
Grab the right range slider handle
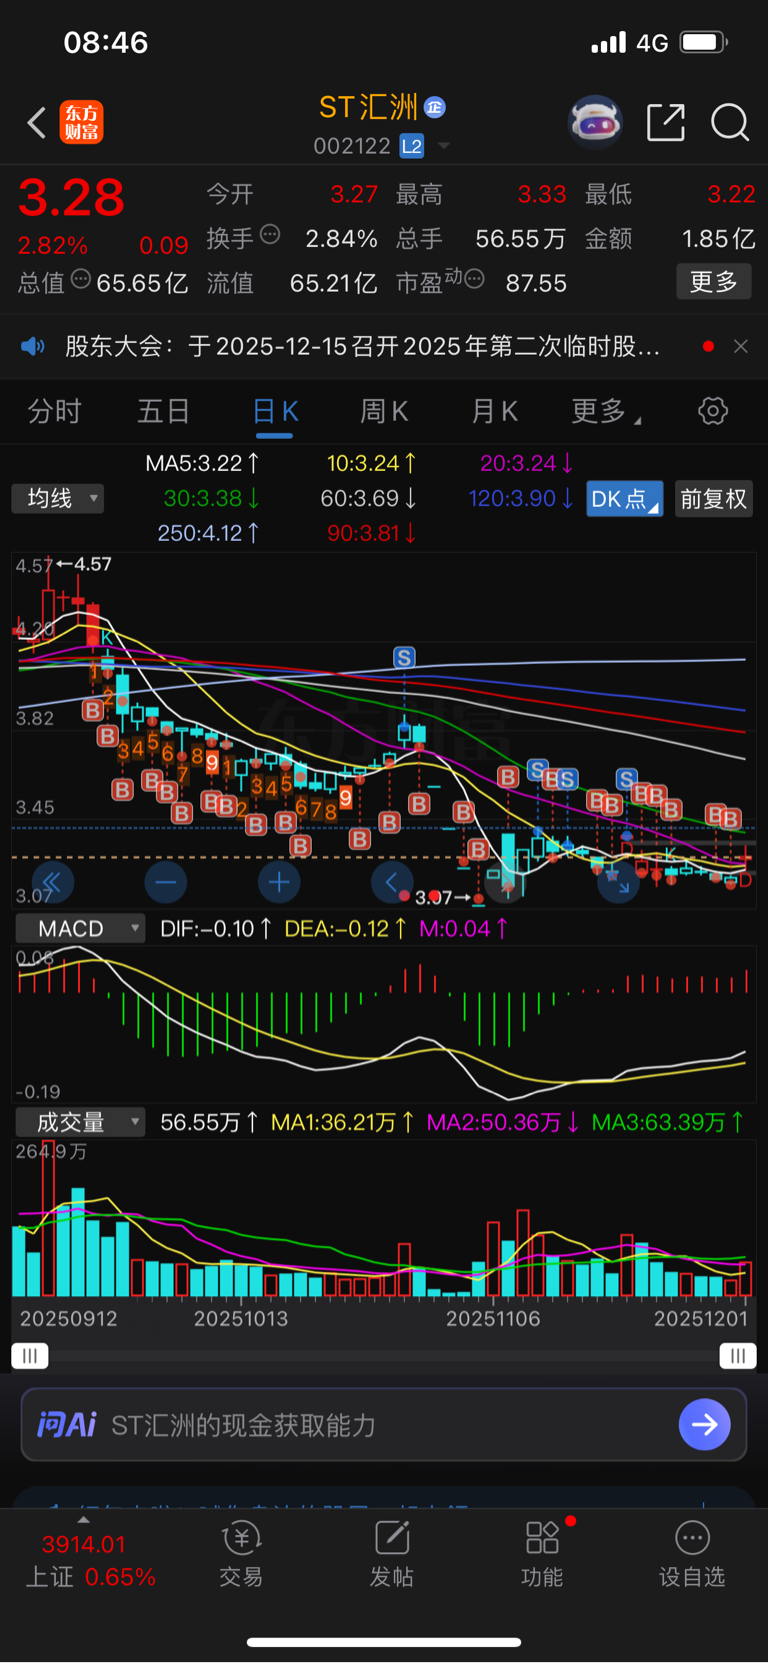tap(738, 1355)
